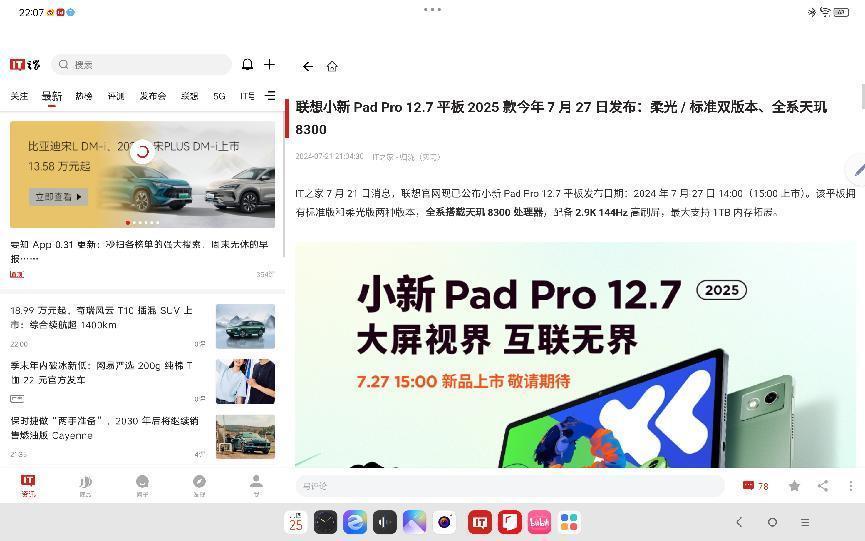Open the split-screen handle at top center
The image size is (865, 541).
(x=432, y=9)
